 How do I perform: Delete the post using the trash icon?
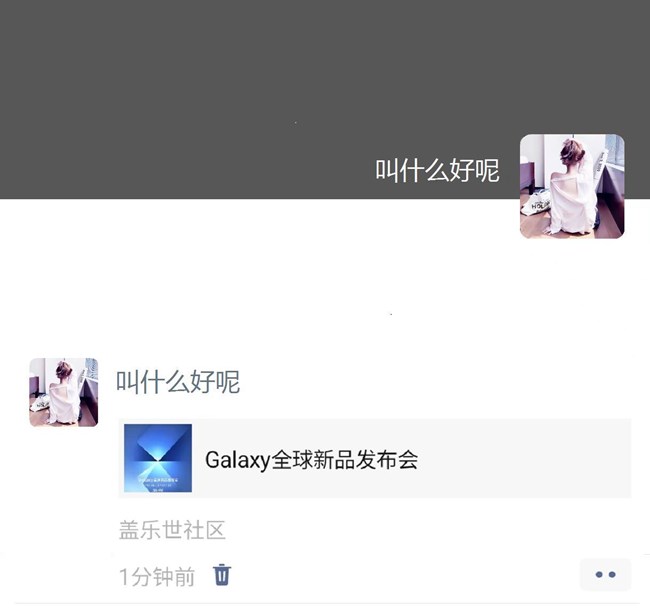coord(222,575)
